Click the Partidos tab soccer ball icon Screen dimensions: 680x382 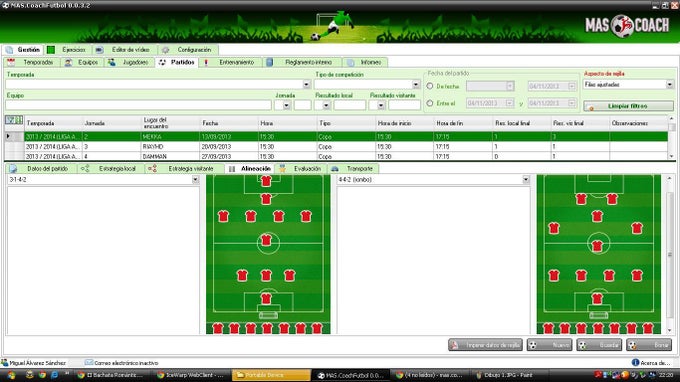(162, 62)
